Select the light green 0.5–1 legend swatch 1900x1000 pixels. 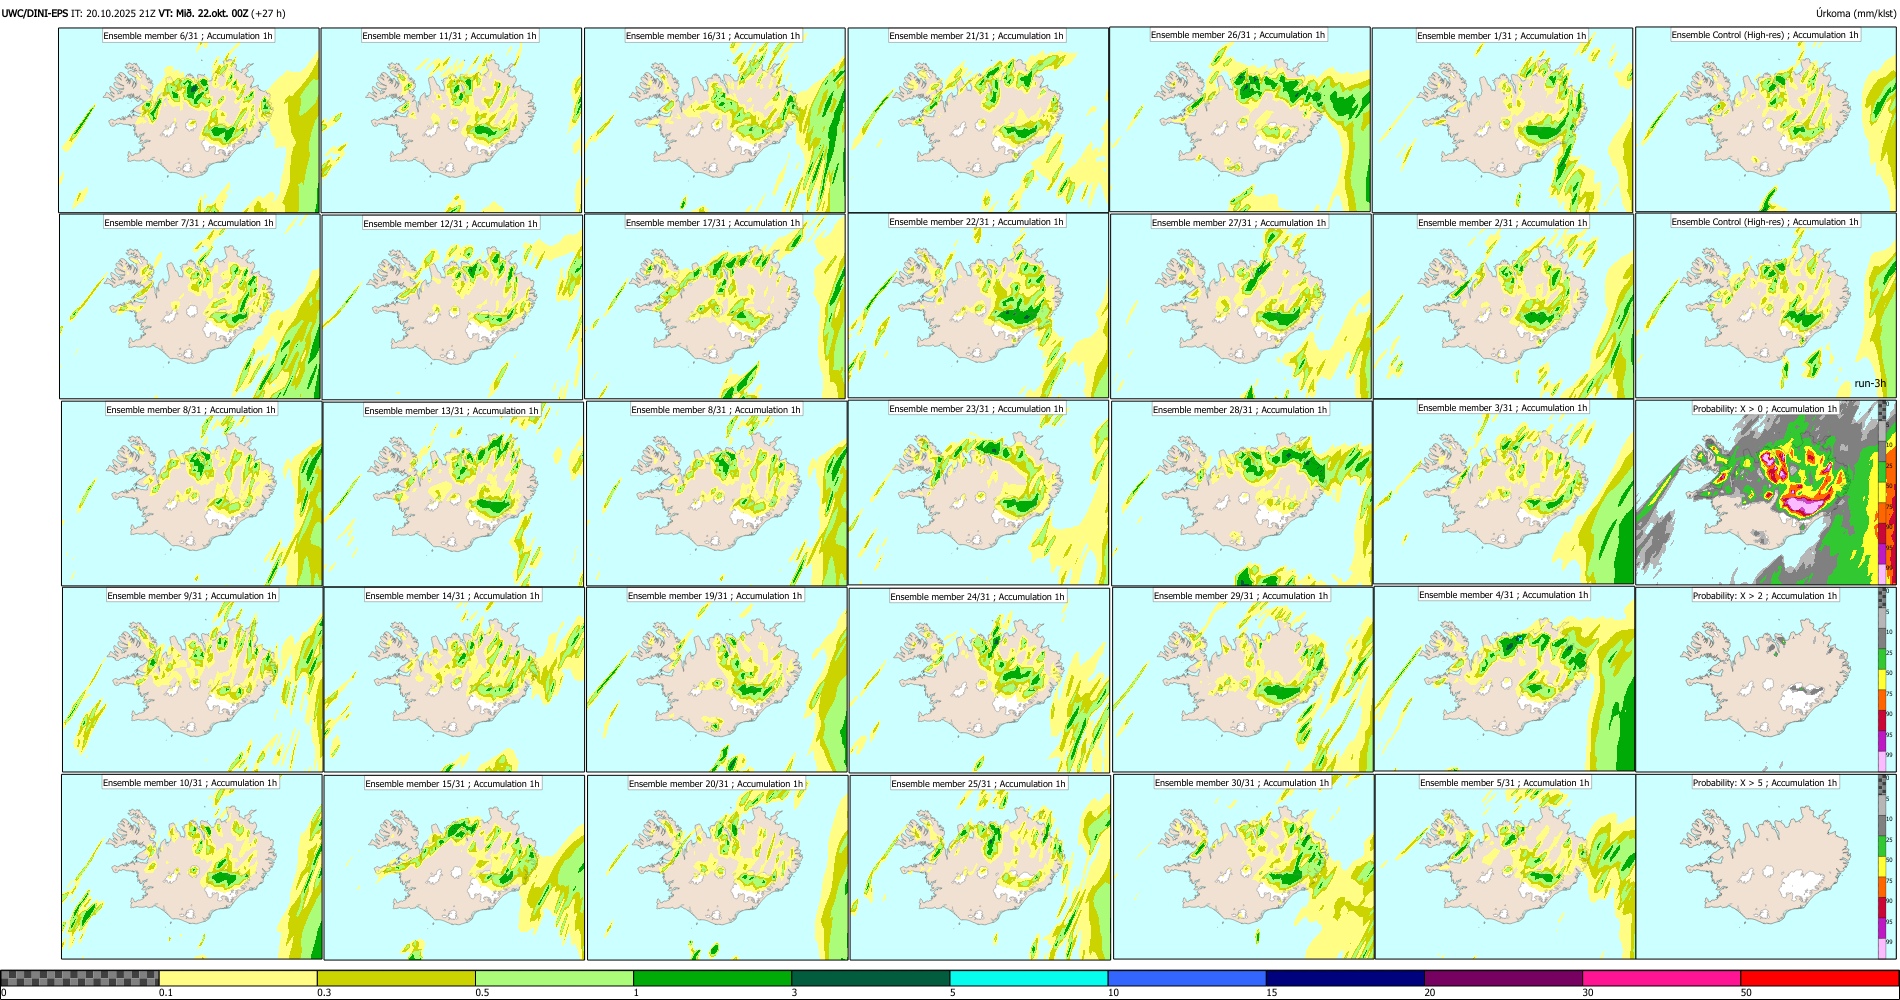click(x=554, y=978)
